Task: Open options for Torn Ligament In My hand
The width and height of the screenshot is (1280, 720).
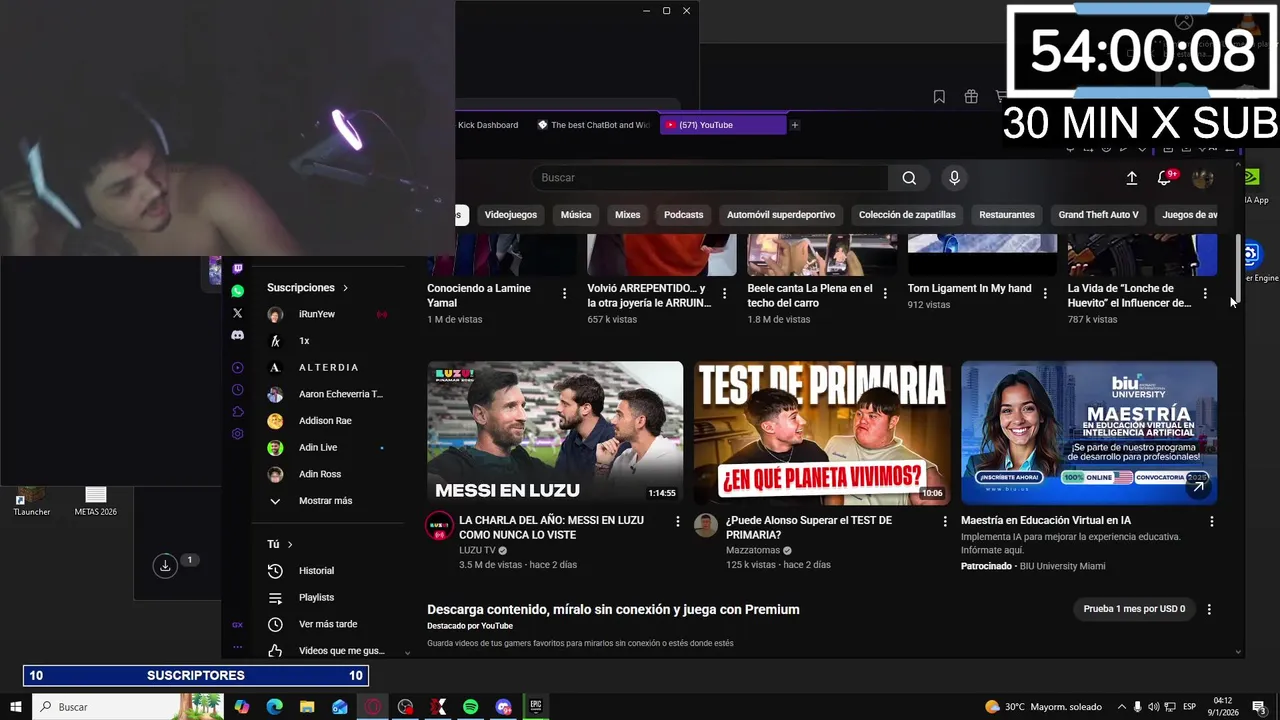Action: [1044, 294]
